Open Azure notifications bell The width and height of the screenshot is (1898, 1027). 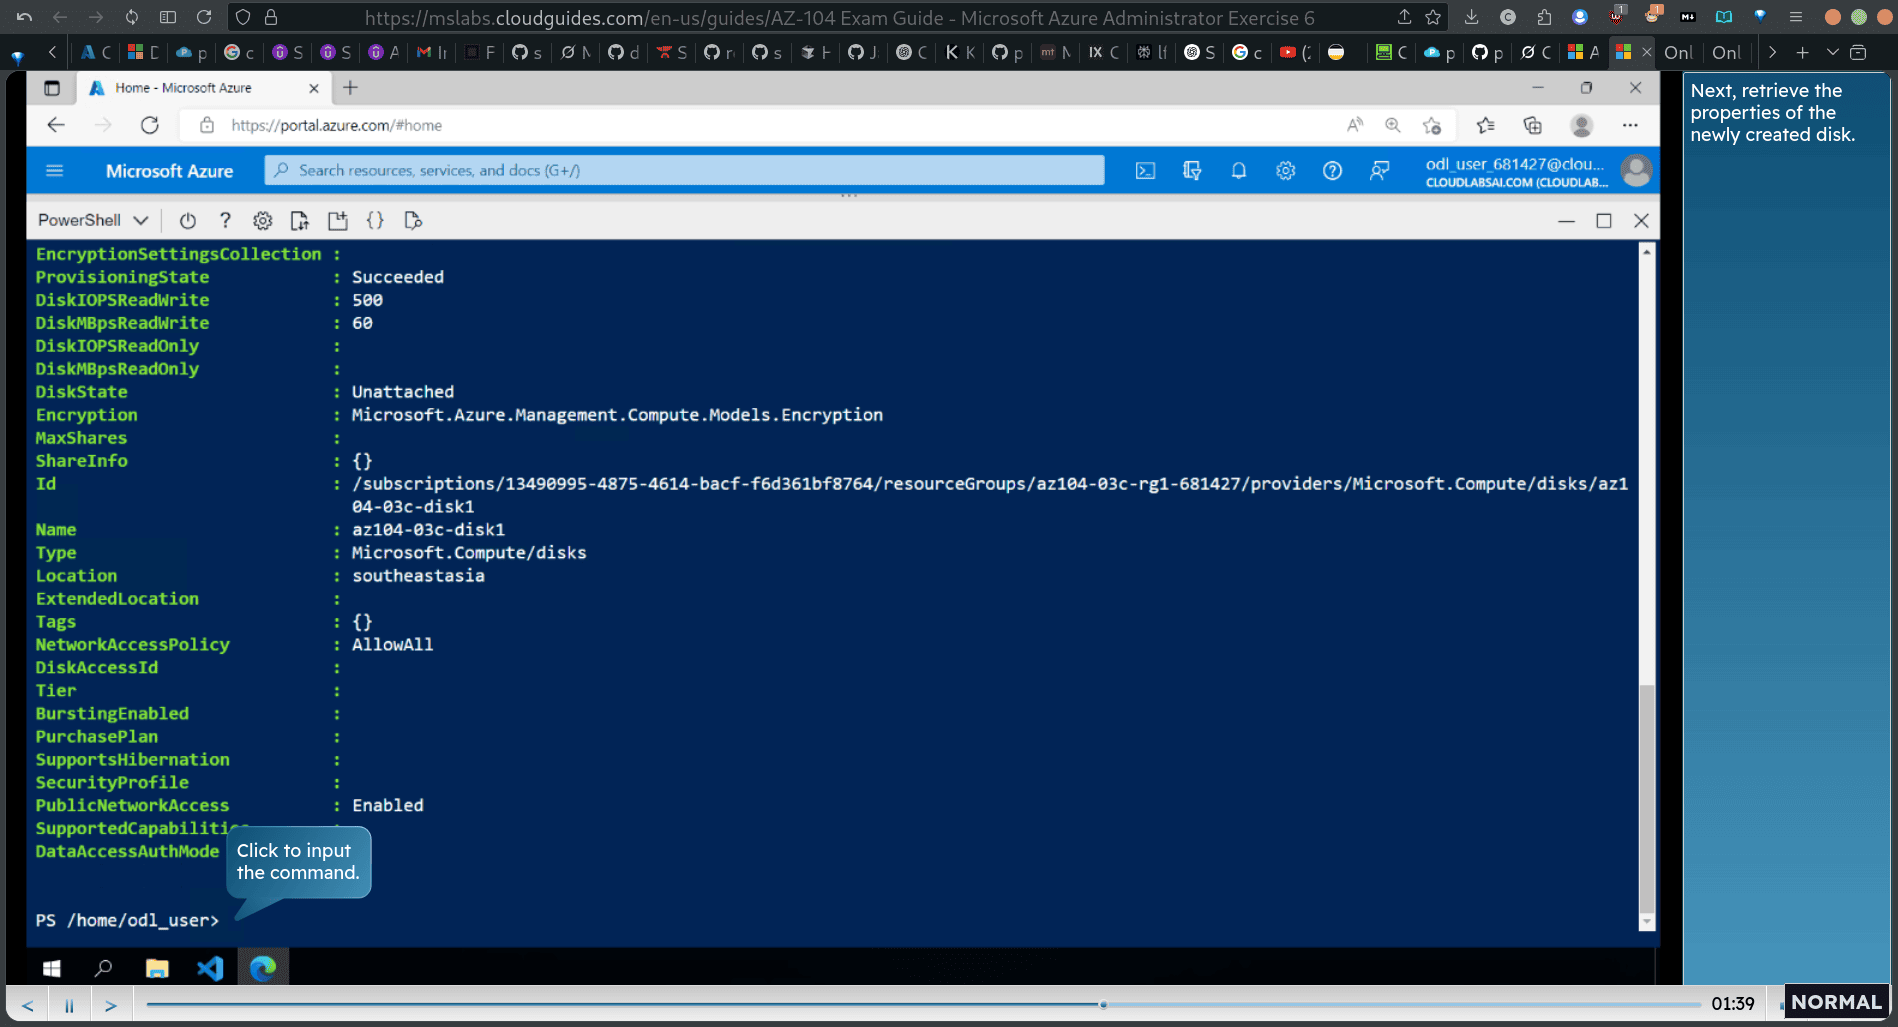pos(1238,171)
